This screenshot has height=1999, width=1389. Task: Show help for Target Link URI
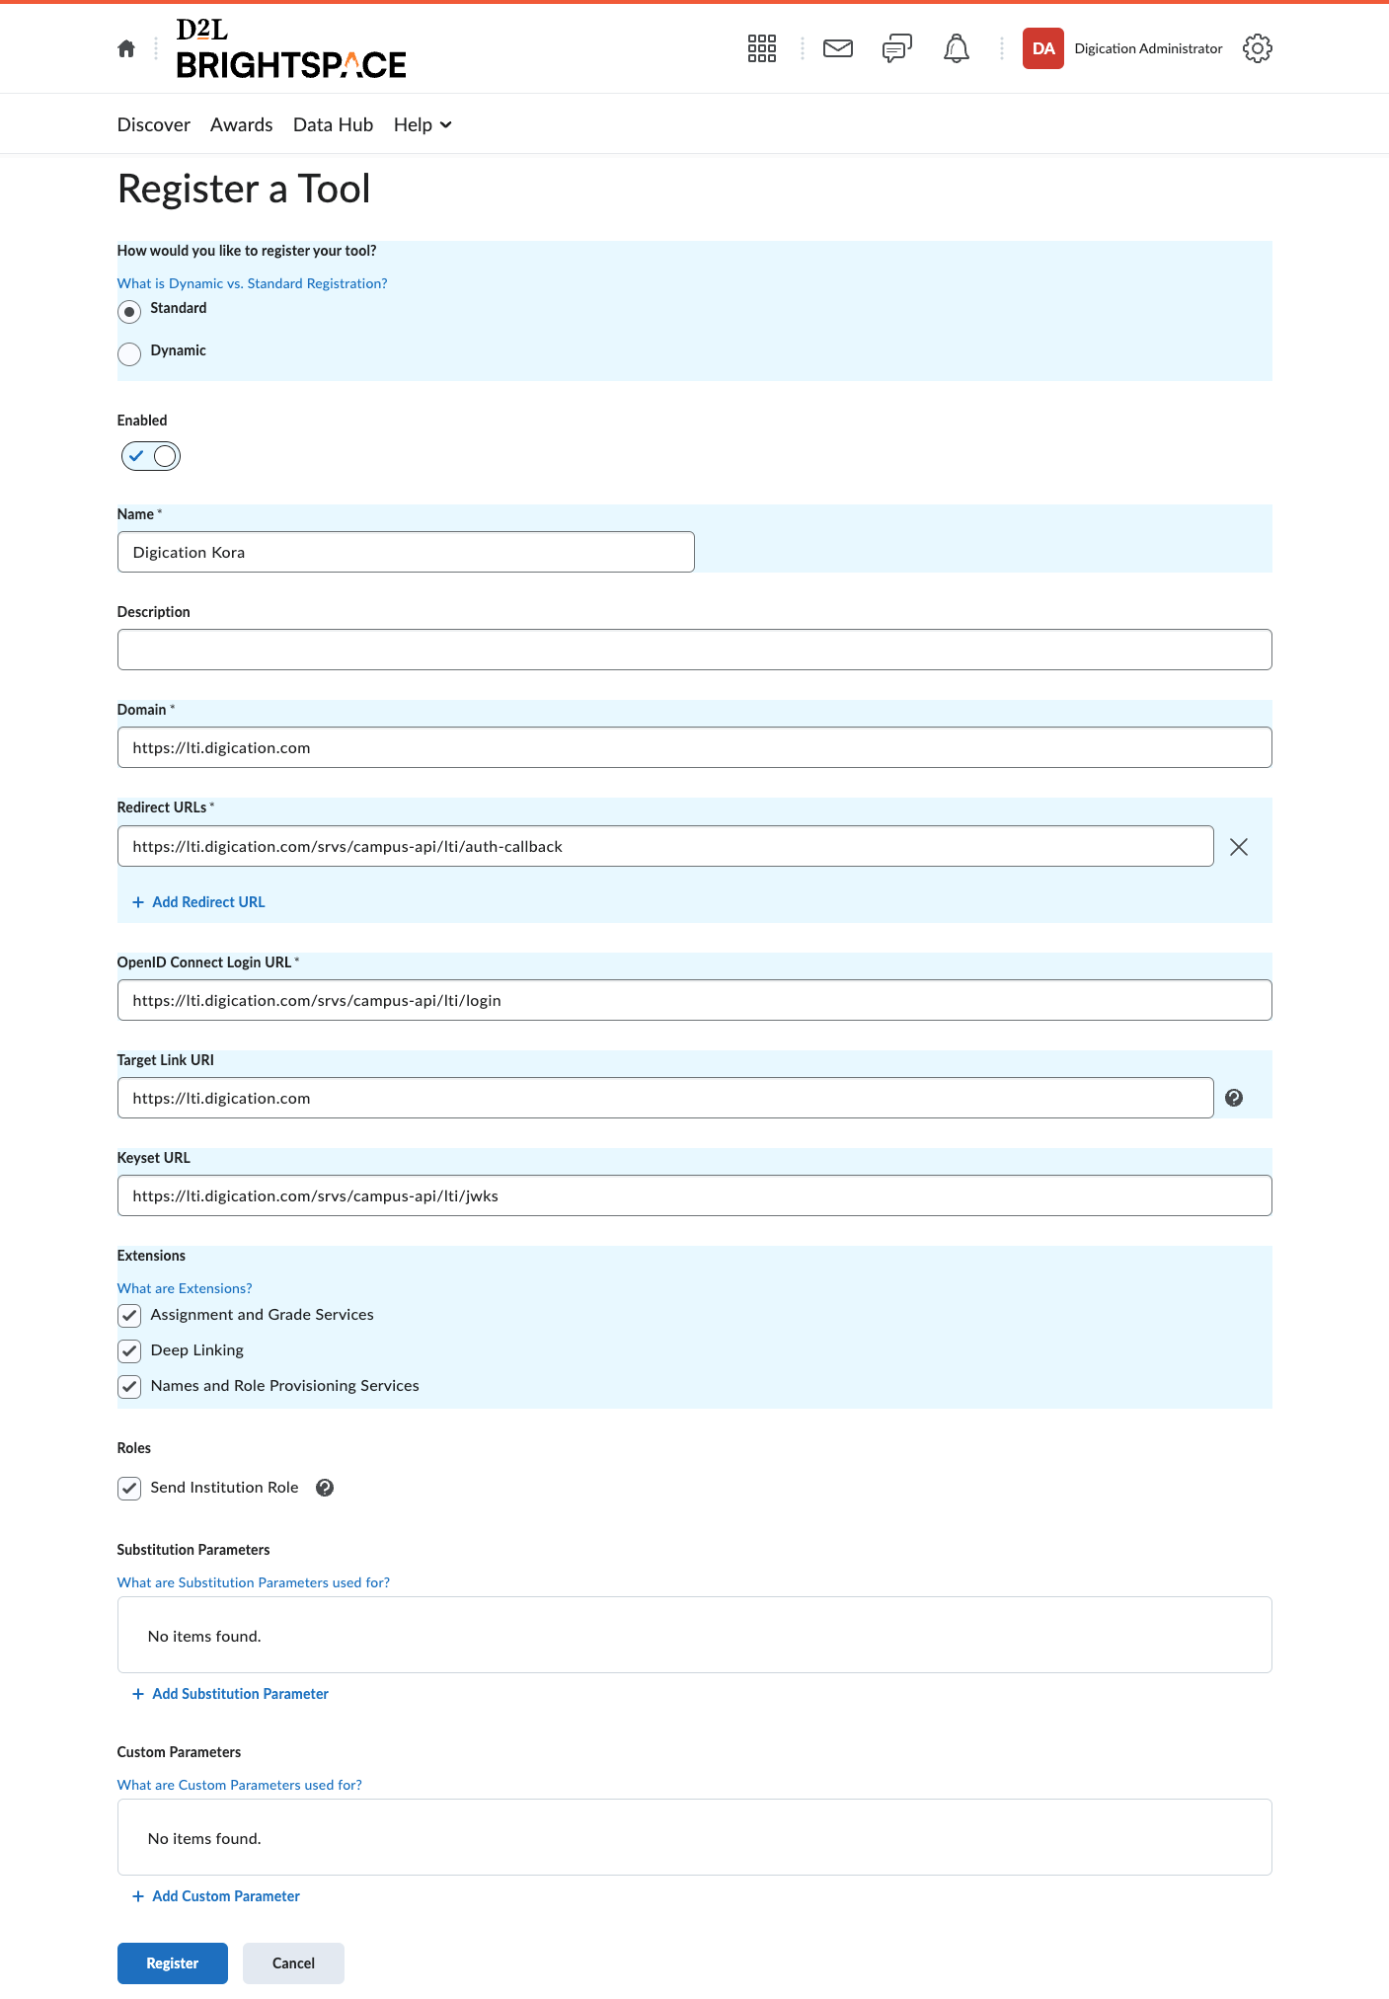[1234, 1098]
